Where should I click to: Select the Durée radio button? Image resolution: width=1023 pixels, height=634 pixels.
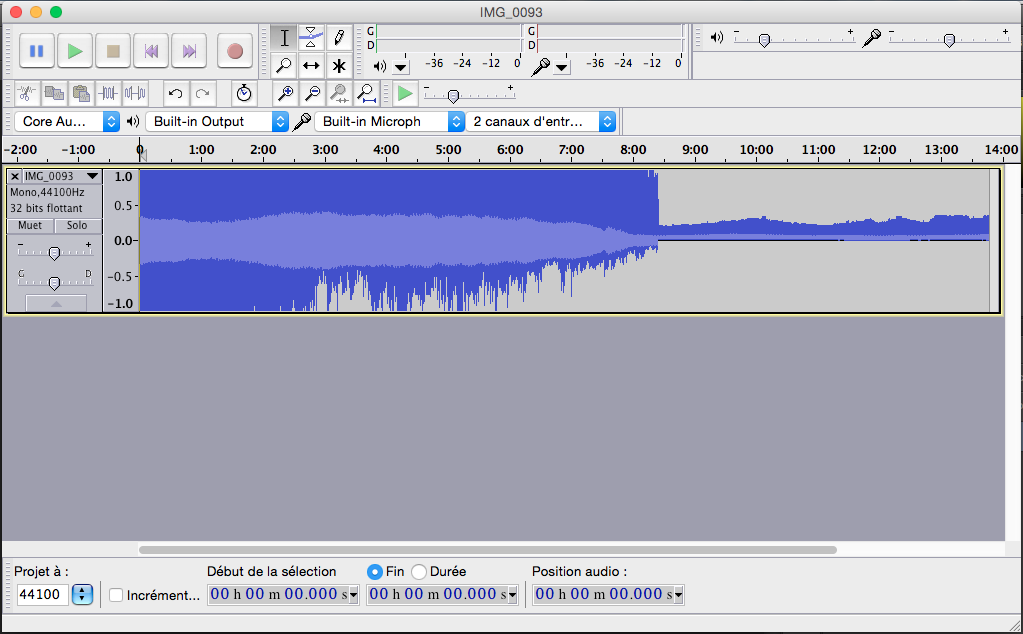(420, 572)
